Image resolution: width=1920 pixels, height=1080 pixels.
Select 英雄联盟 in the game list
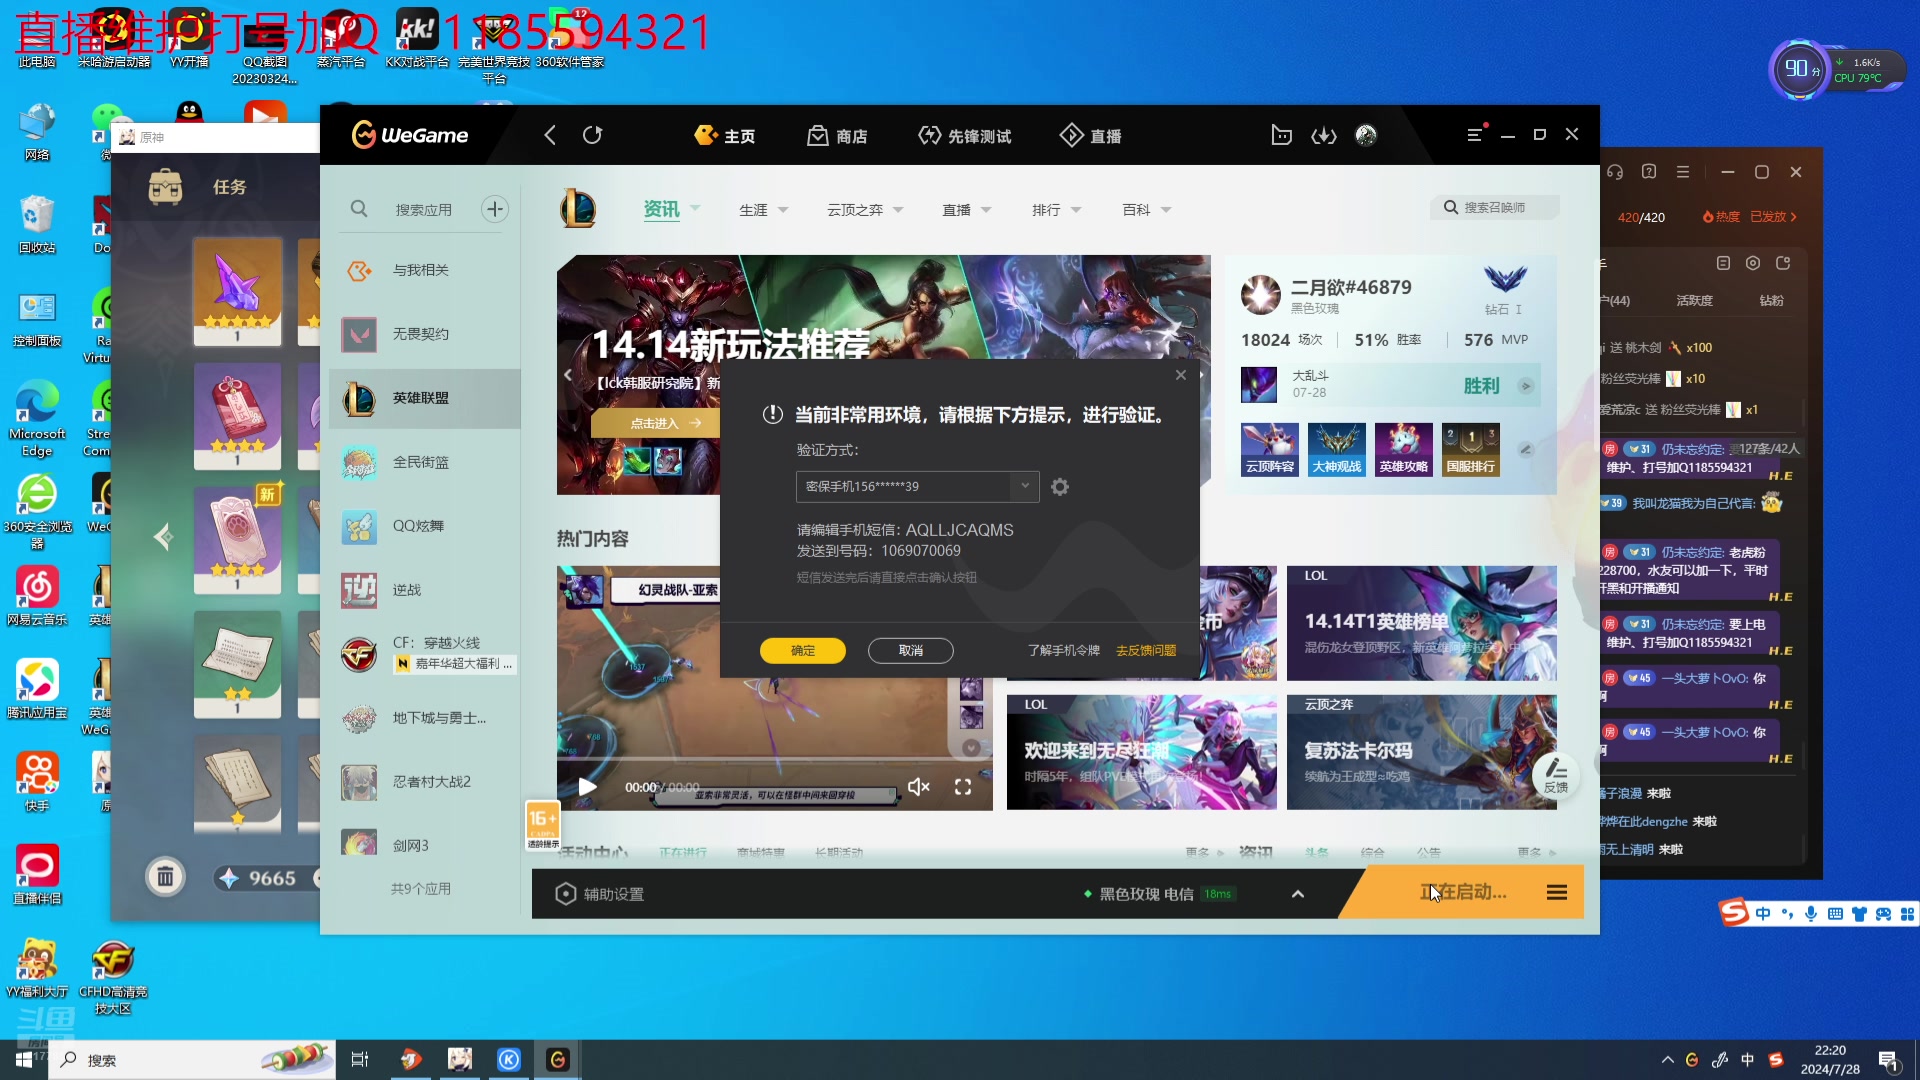click(425, 398)
